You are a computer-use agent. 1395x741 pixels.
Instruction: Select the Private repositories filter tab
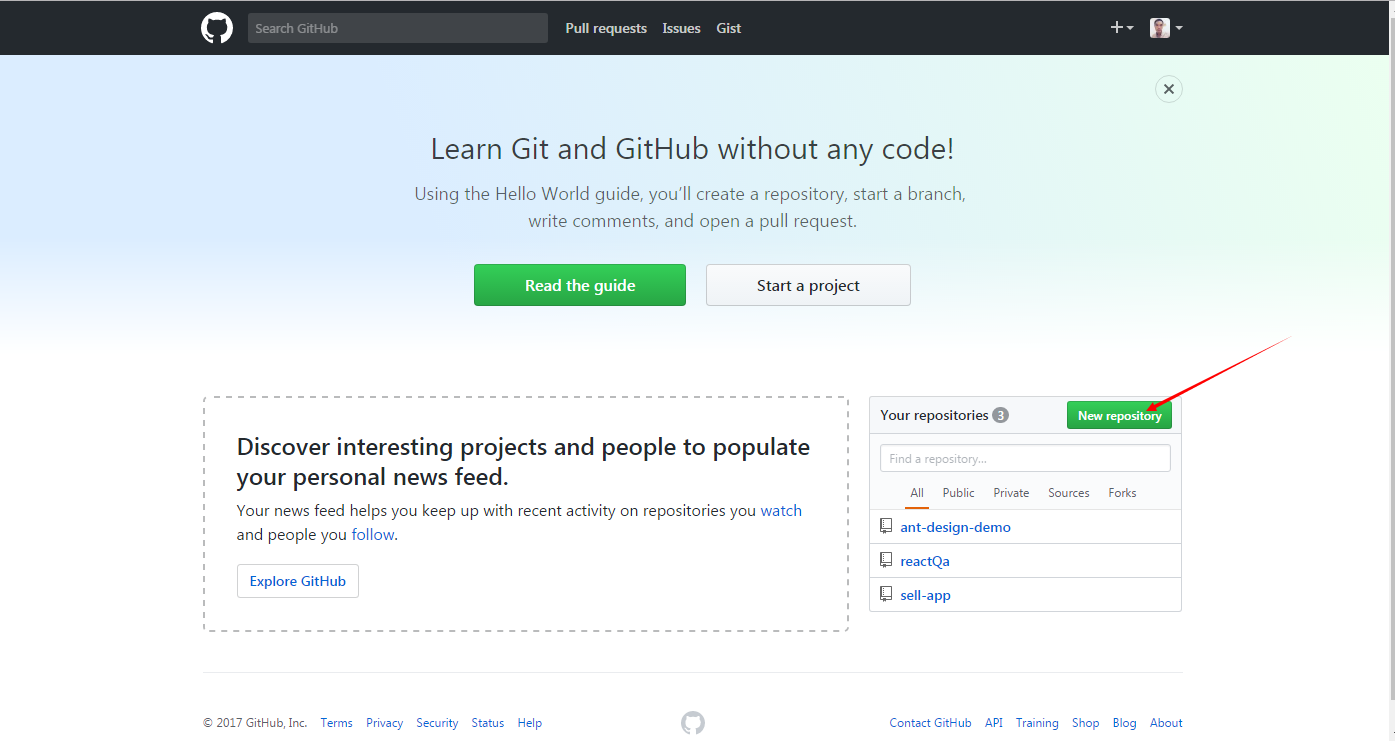point(1011,493)
